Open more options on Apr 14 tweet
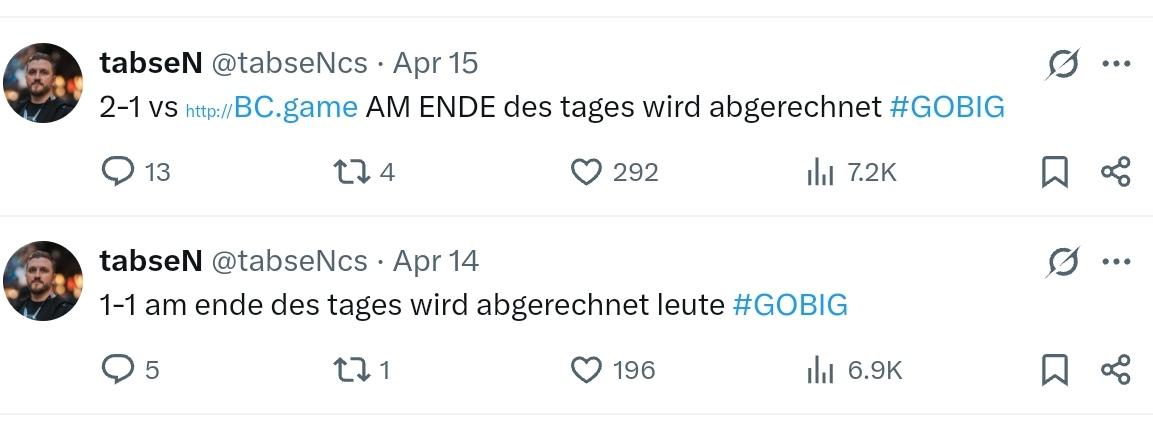Viewport: 1153px width, 433px height. pos(1115,261)
